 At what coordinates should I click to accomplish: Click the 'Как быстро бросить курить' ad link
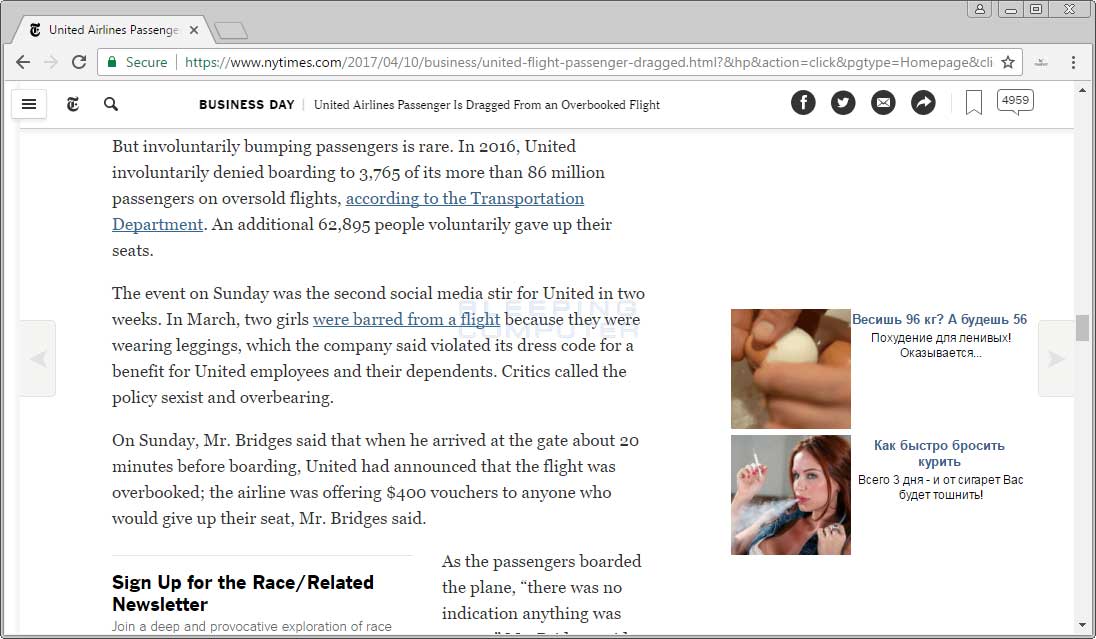point(939,453)
